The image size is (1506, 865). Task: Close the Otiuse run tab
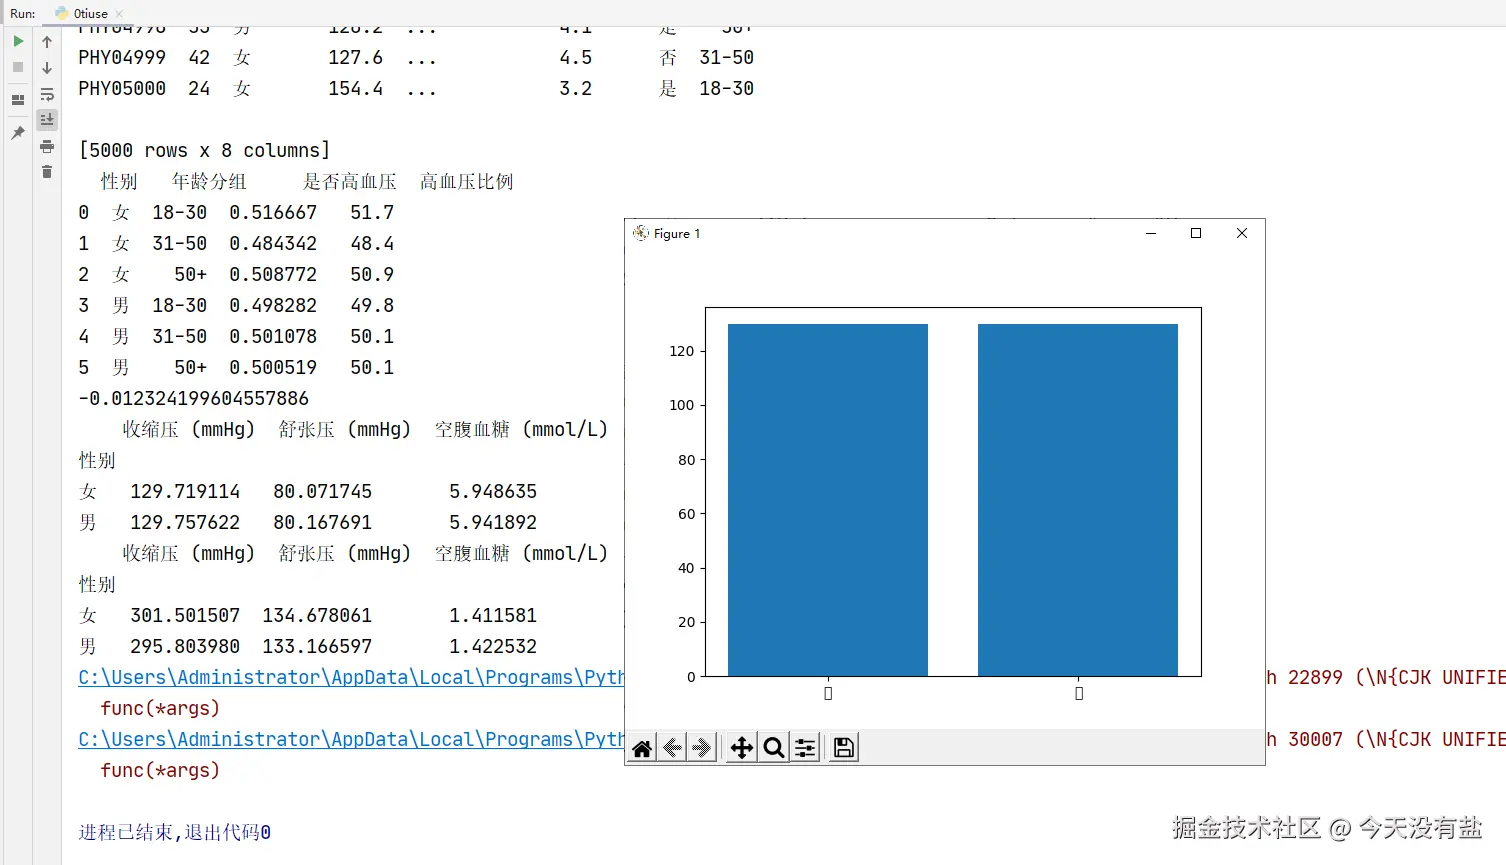pos(119,14)
